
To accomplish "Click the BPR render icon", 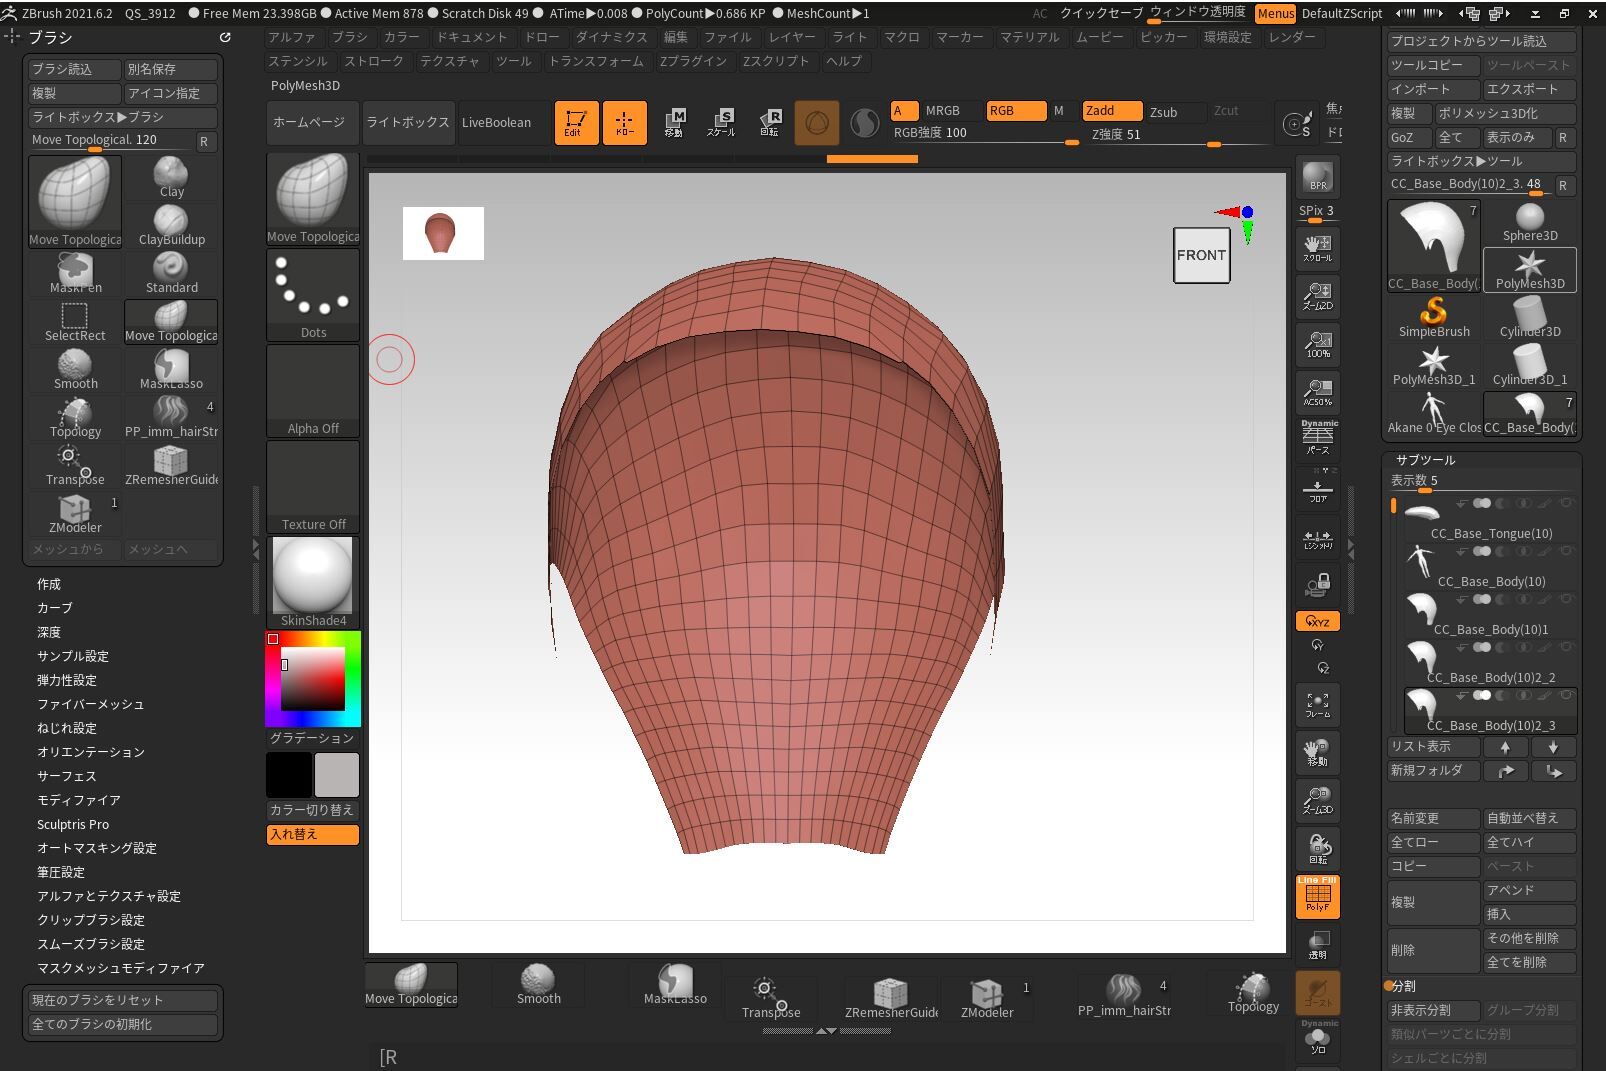I will (x=1317, y=177).
